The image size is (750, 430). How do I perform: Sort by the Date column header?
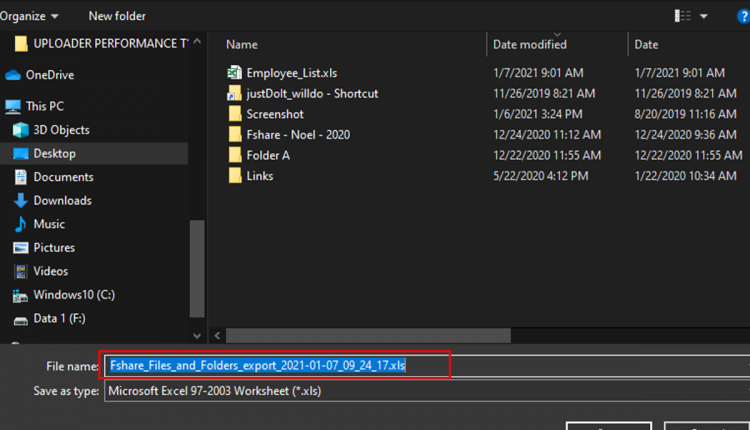[x=646, y=44]
